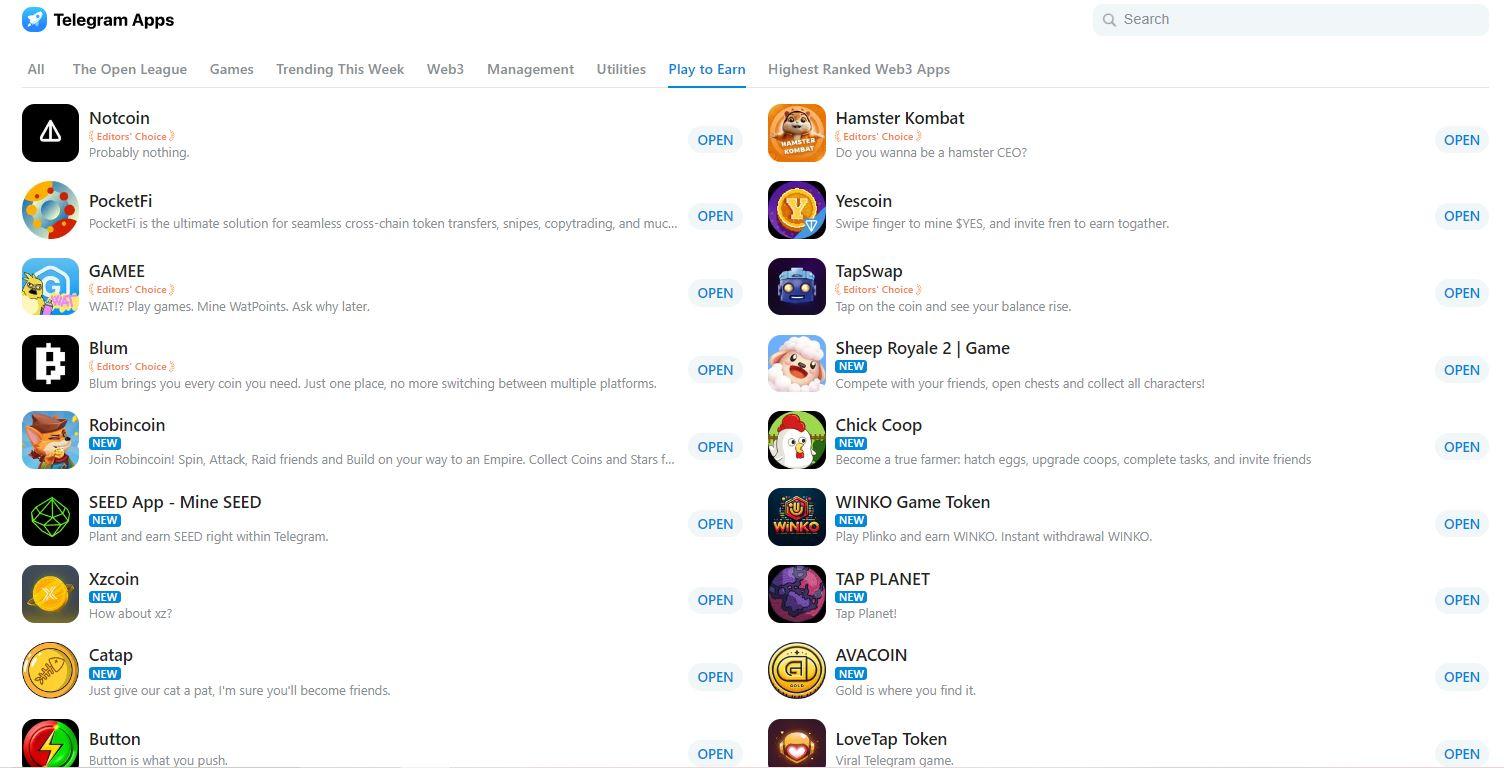Select the Blum app icon
The image size is (1504, 768).
click(50, 364)
